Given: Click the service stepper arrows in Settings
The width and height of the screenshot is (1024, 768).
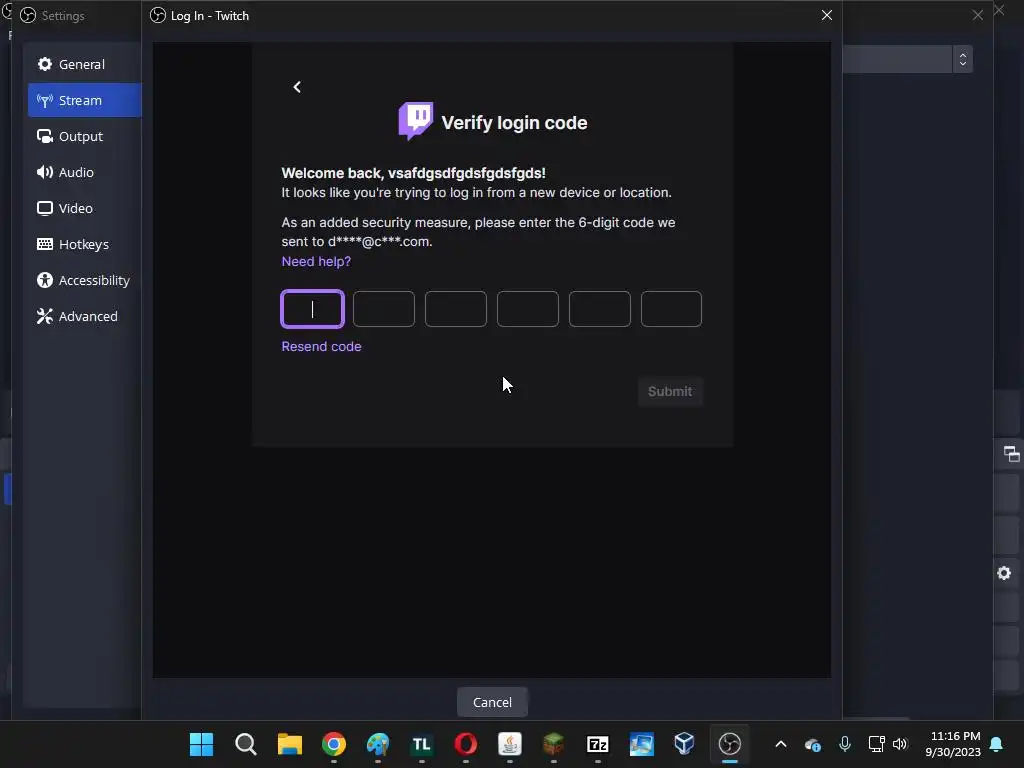Looking at the screenshot, I should [x=963, y=59].
